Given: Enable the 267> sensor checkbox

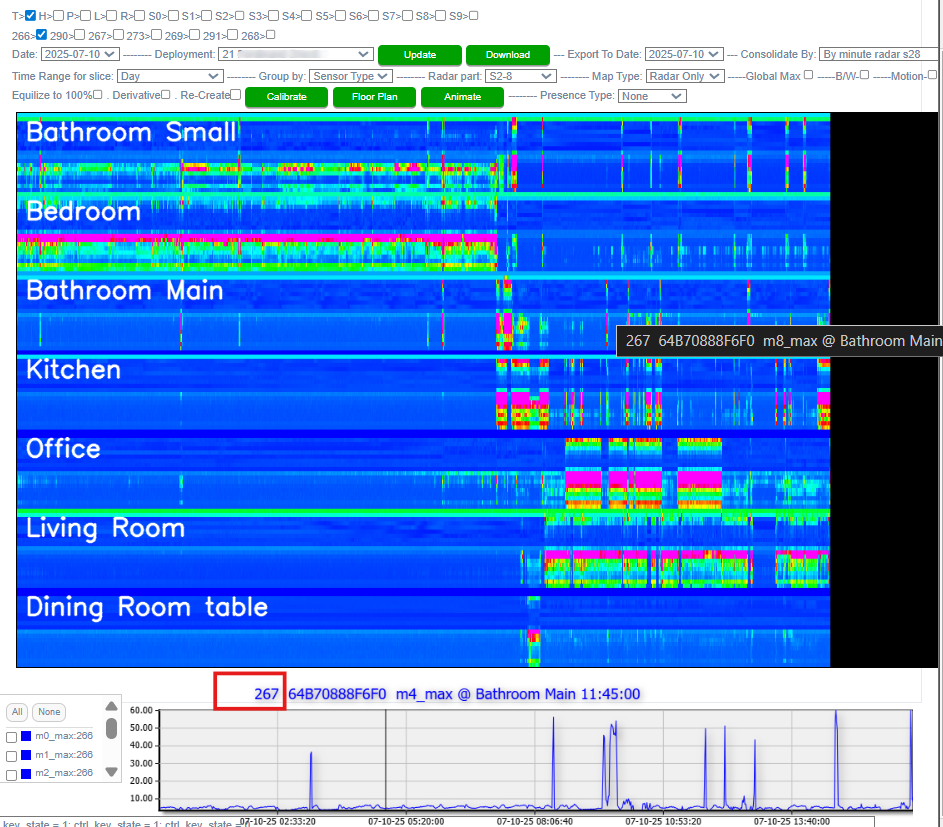Looking at the screenshot, I should click(x=118, y=35).
